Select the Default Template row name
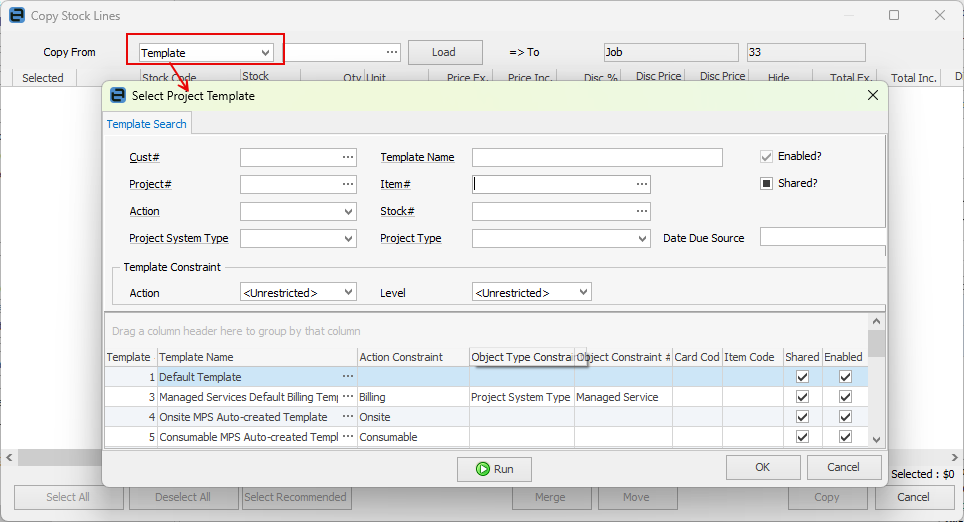This screenshot has width=964, height=522. pos(200,377)
